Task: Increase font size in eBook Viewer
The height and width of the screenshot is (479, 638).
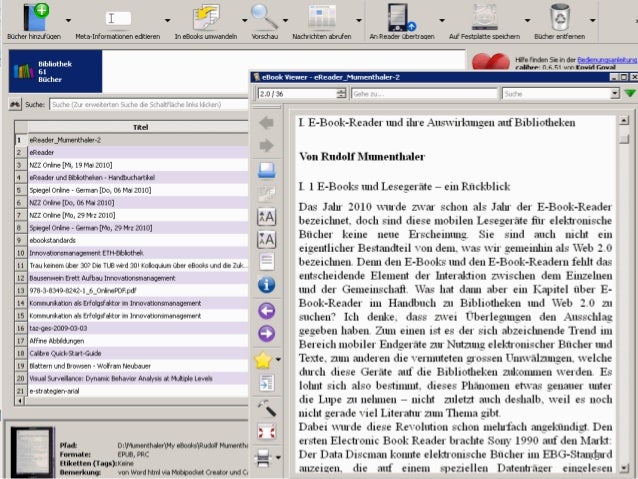Action: pos(267,217)
